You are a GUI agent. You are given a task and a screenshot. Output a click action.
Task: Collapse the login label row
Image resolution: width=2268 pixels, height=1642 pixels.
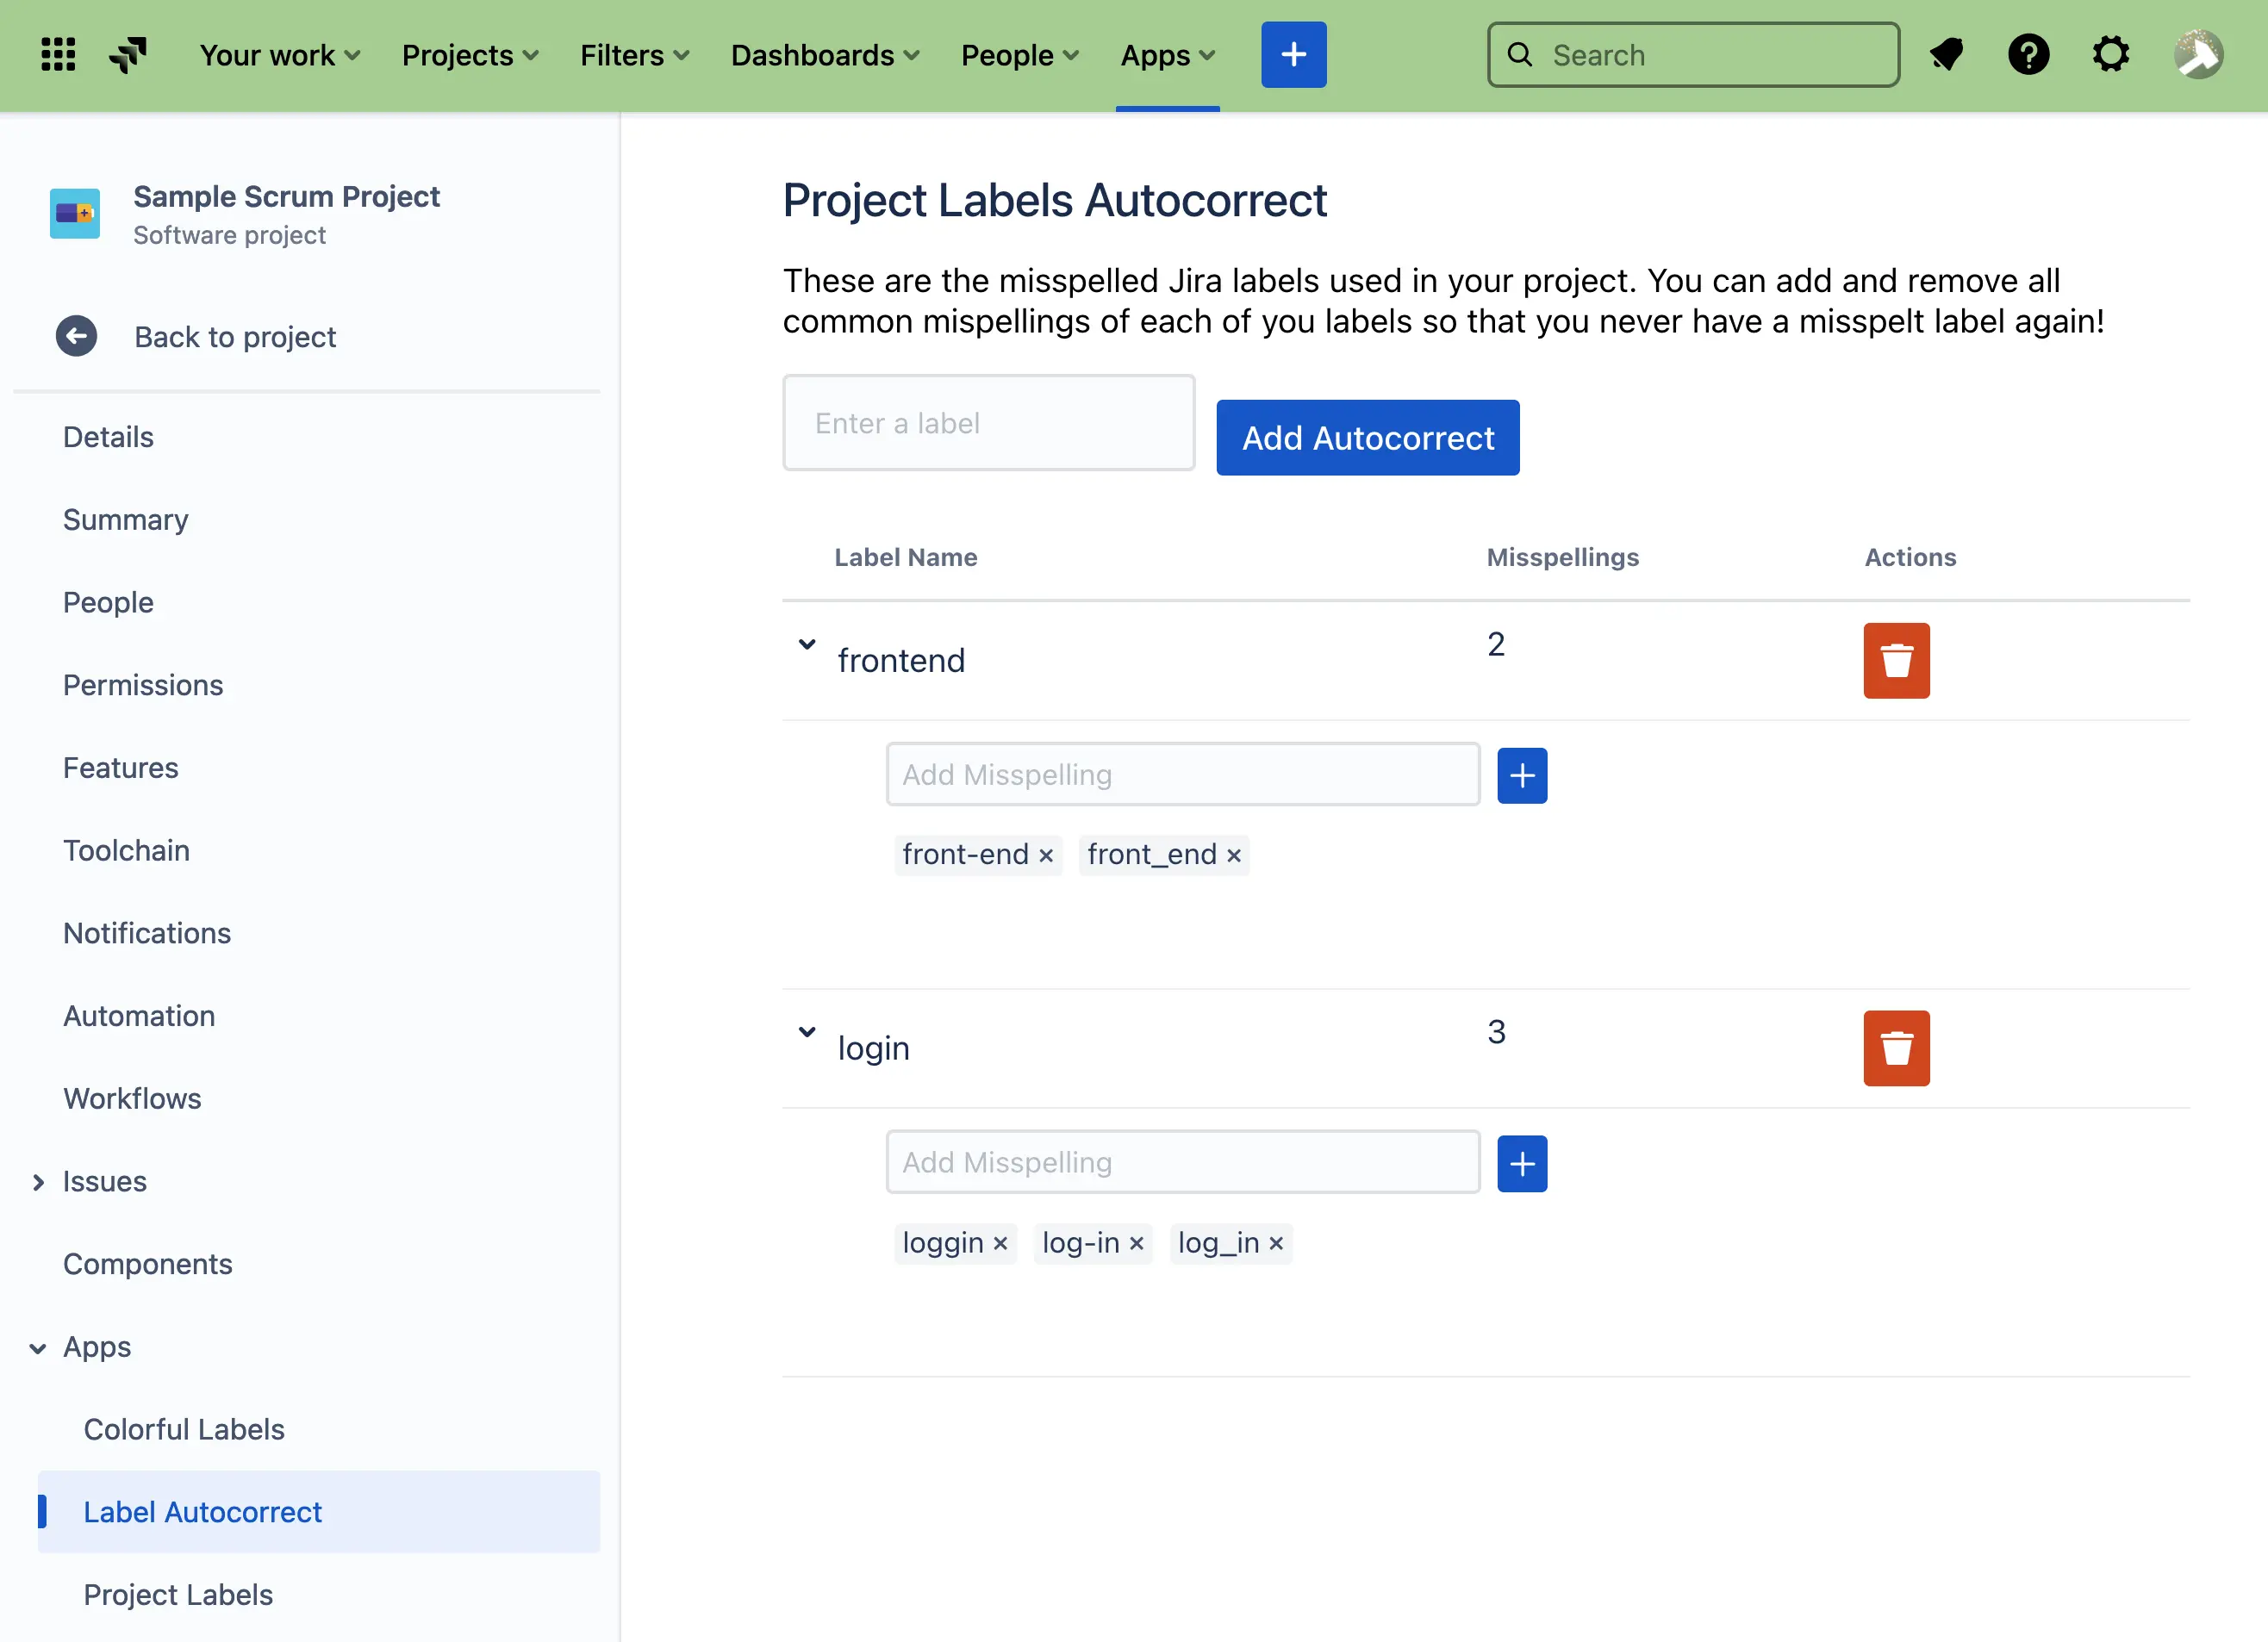pos(806,1033)
